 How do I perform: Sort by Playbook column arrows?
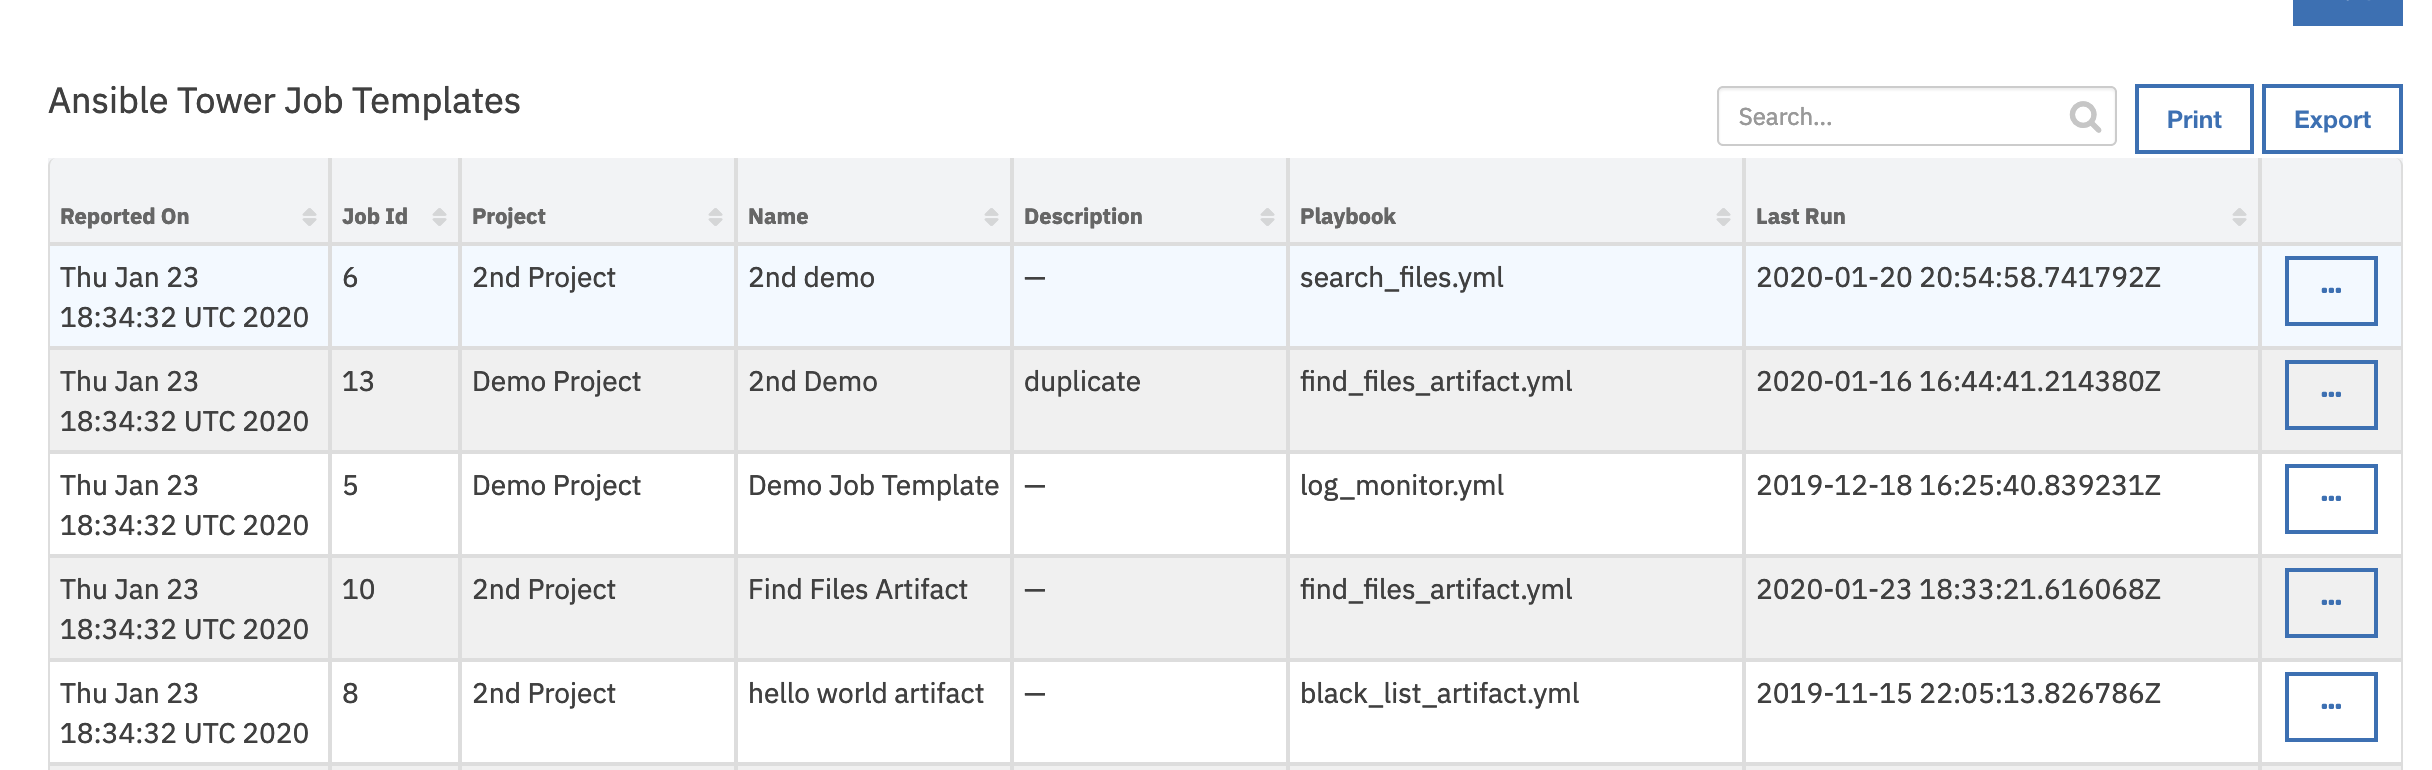point(1723,217)
